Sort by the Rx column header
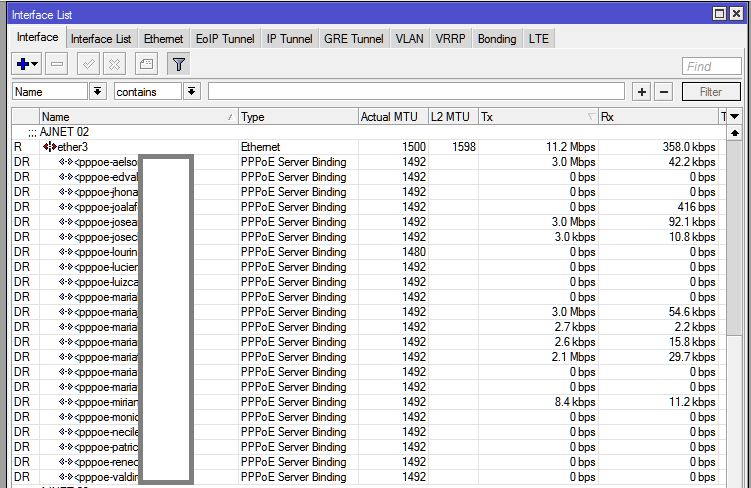Screen dimensions: 751x488 tap(659, 116)
